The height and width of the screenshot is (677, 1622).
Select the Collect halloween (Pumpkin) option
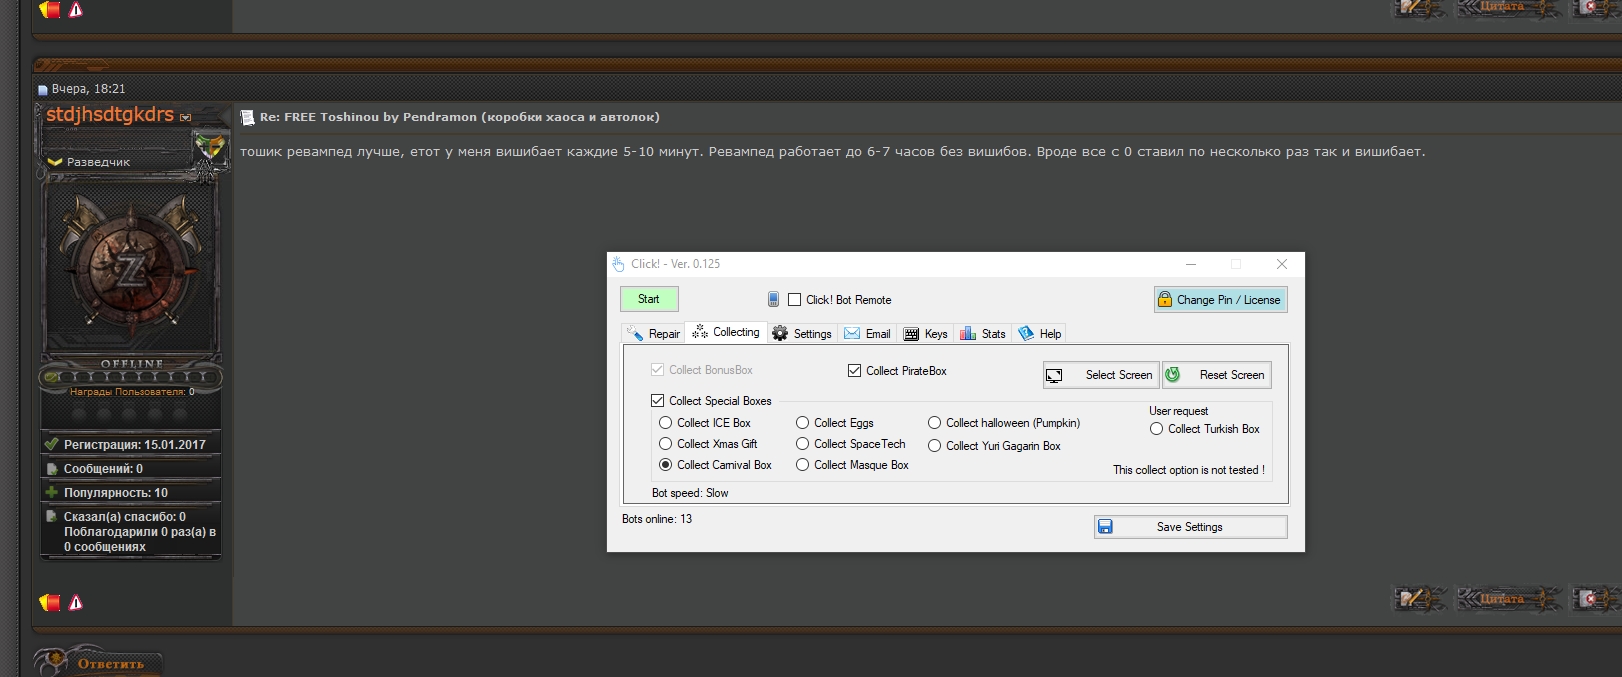934,423
